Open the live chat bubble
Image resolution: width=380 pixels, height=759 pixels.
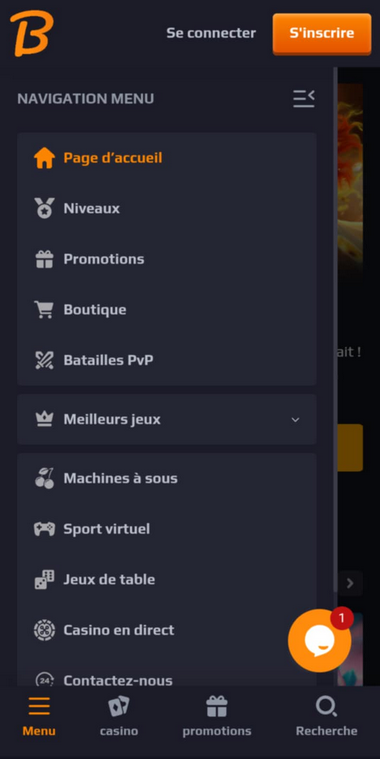pyautogui.click(x=319, y=640)
